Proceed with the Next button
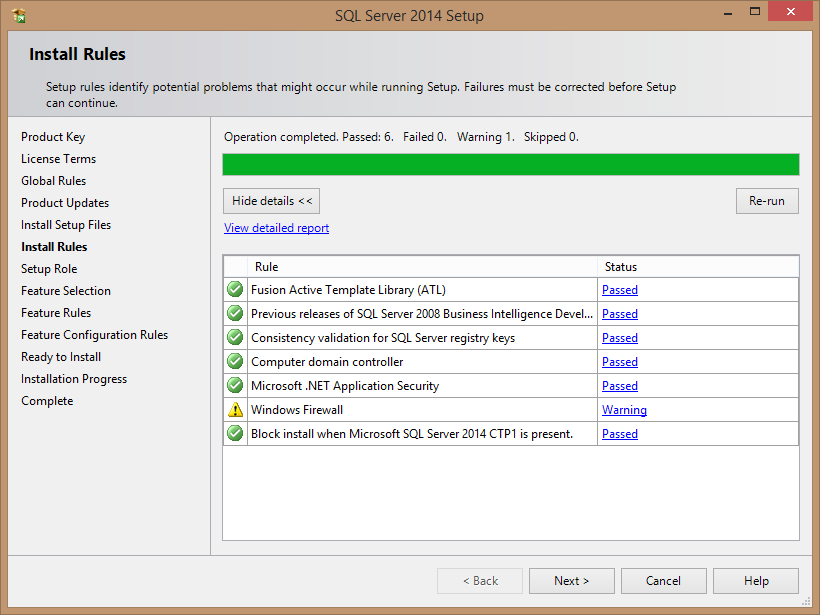The width and height of the screenshot is (820, 615). click(571, 581)
